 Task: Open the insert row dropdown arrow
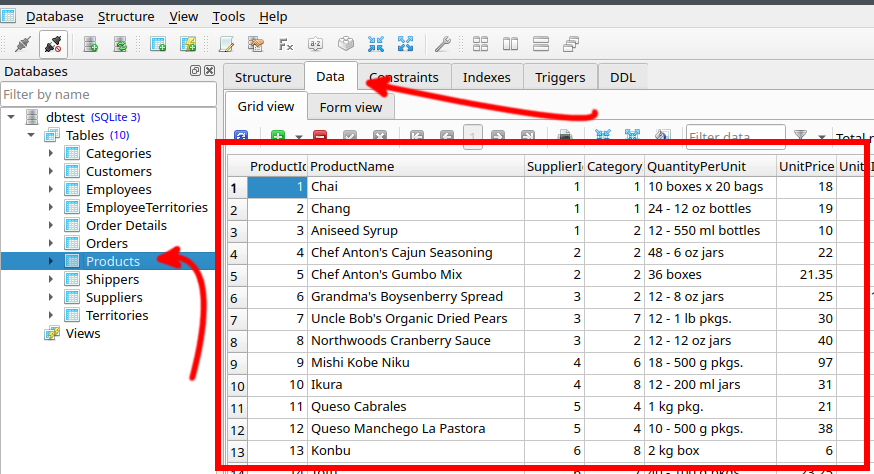[x=298, y=137]
